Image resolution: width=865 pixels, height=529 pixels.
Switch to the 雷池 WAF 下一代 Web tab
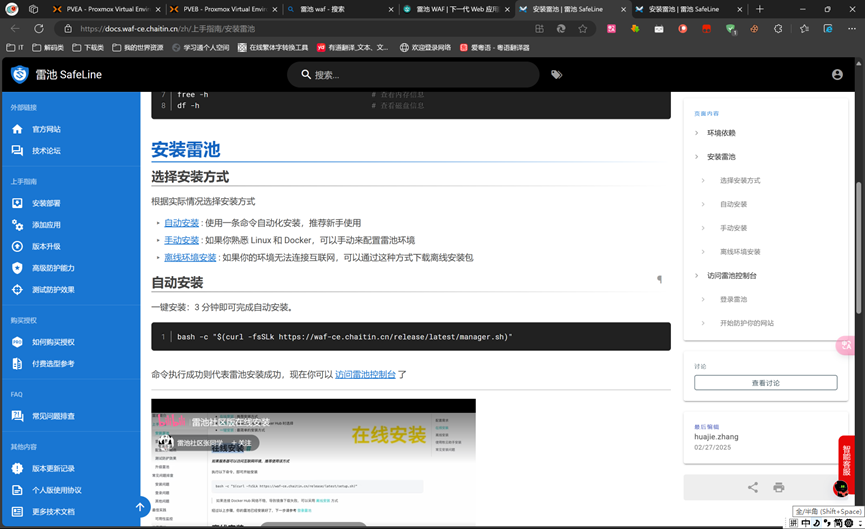(456, 9)
